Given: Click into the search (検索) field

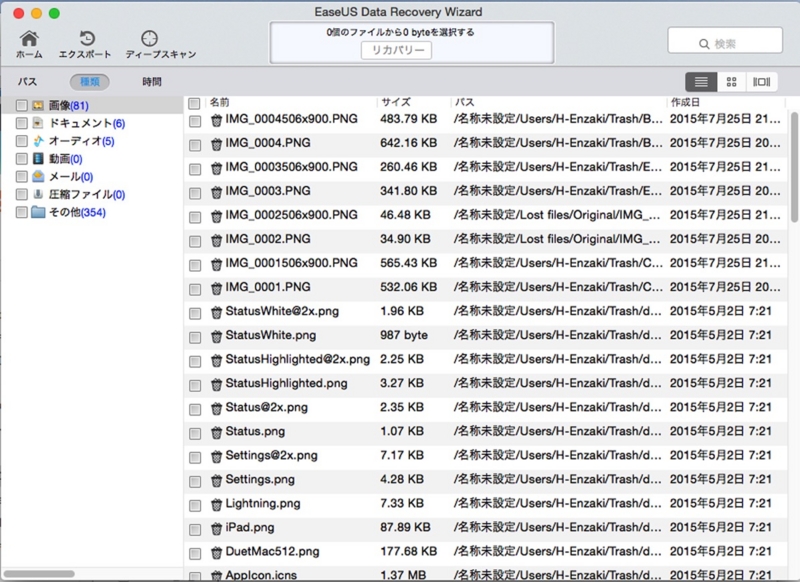Looking at the screenshot, I should pyautogui.click(x=725, y=40).
